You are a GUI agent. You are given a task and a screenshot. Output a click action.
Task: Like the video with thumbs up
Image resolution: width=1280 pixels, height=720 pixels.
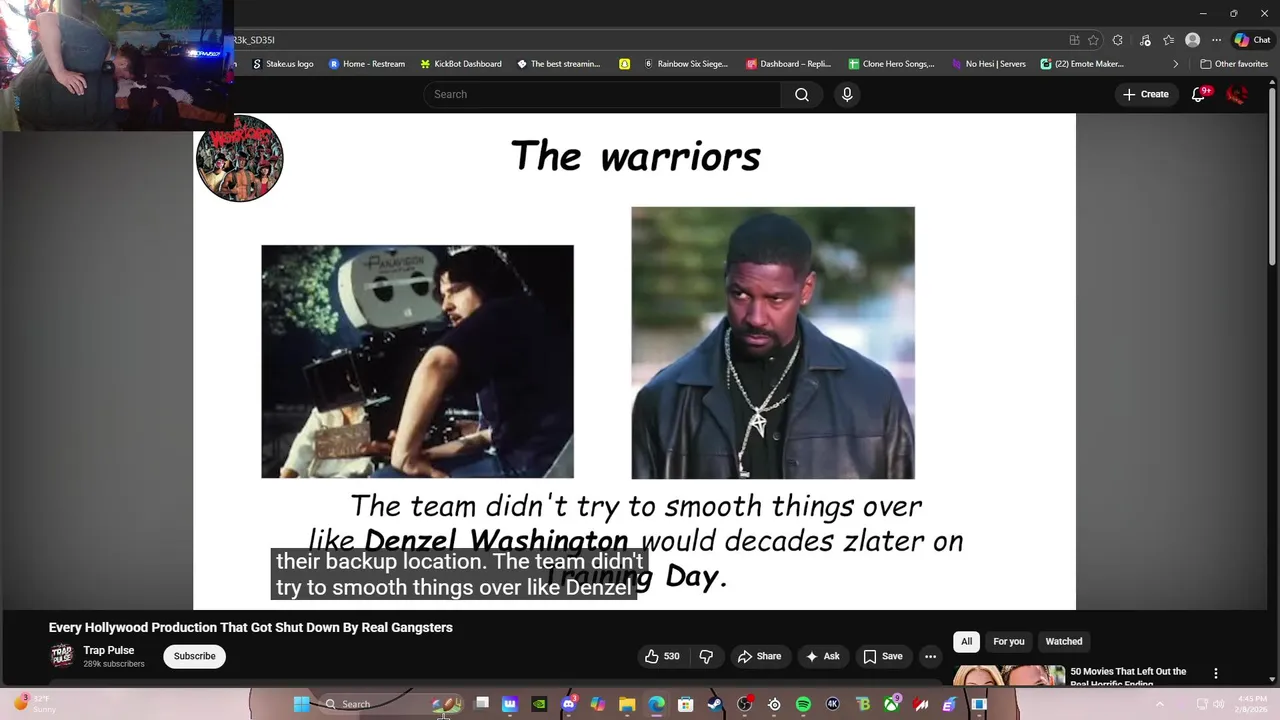pos(662,656)
